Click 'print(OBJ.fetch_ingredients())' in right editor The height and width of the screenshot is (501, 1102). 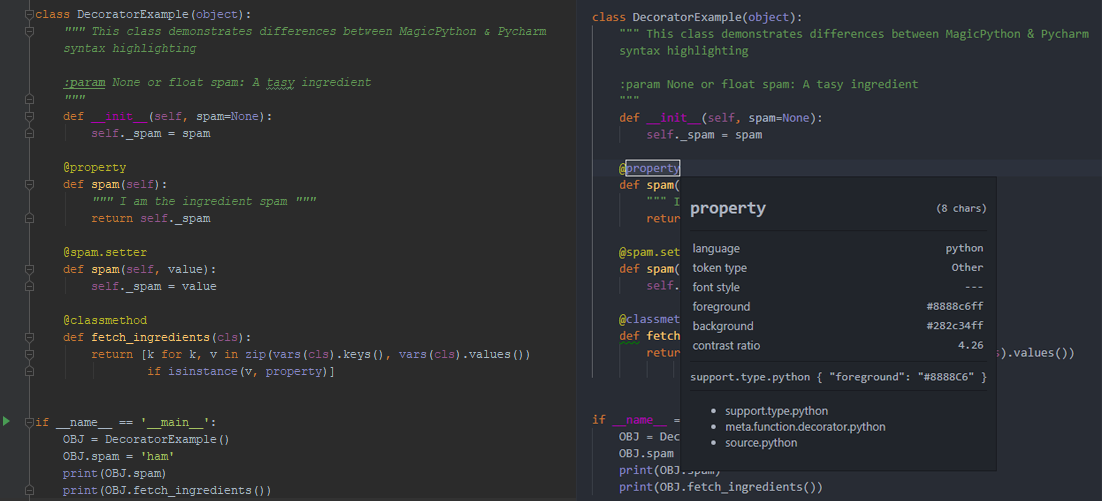tap(720, 486)
